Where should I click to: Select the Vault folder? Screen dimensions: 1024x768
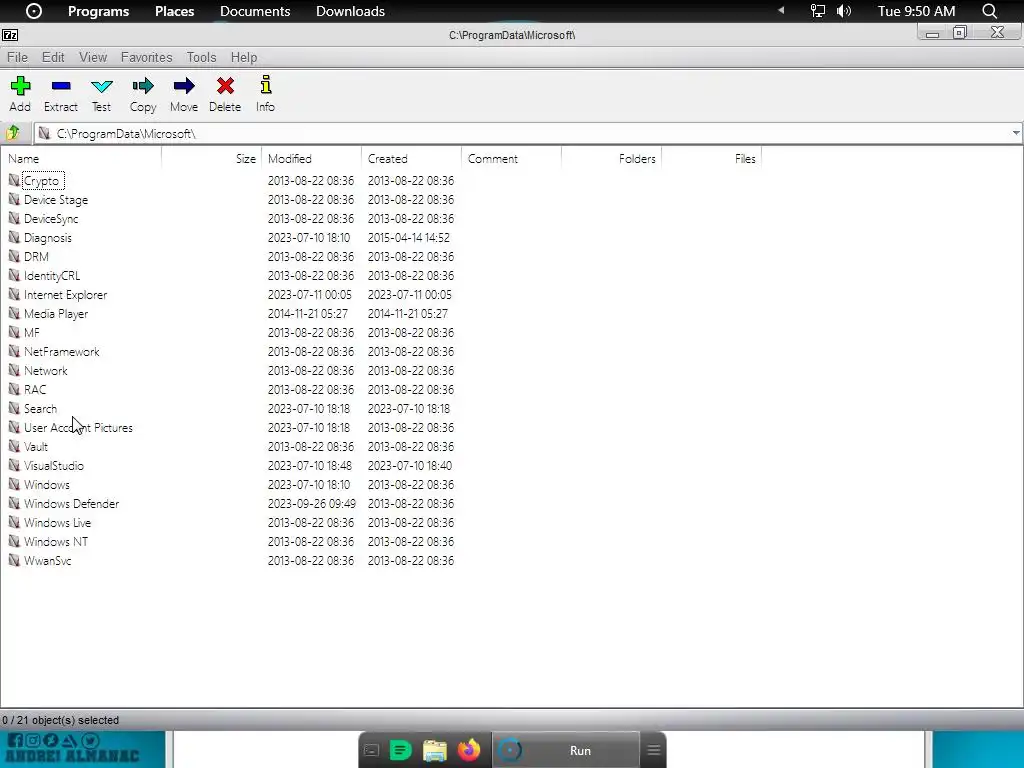(x=36, y=447)
